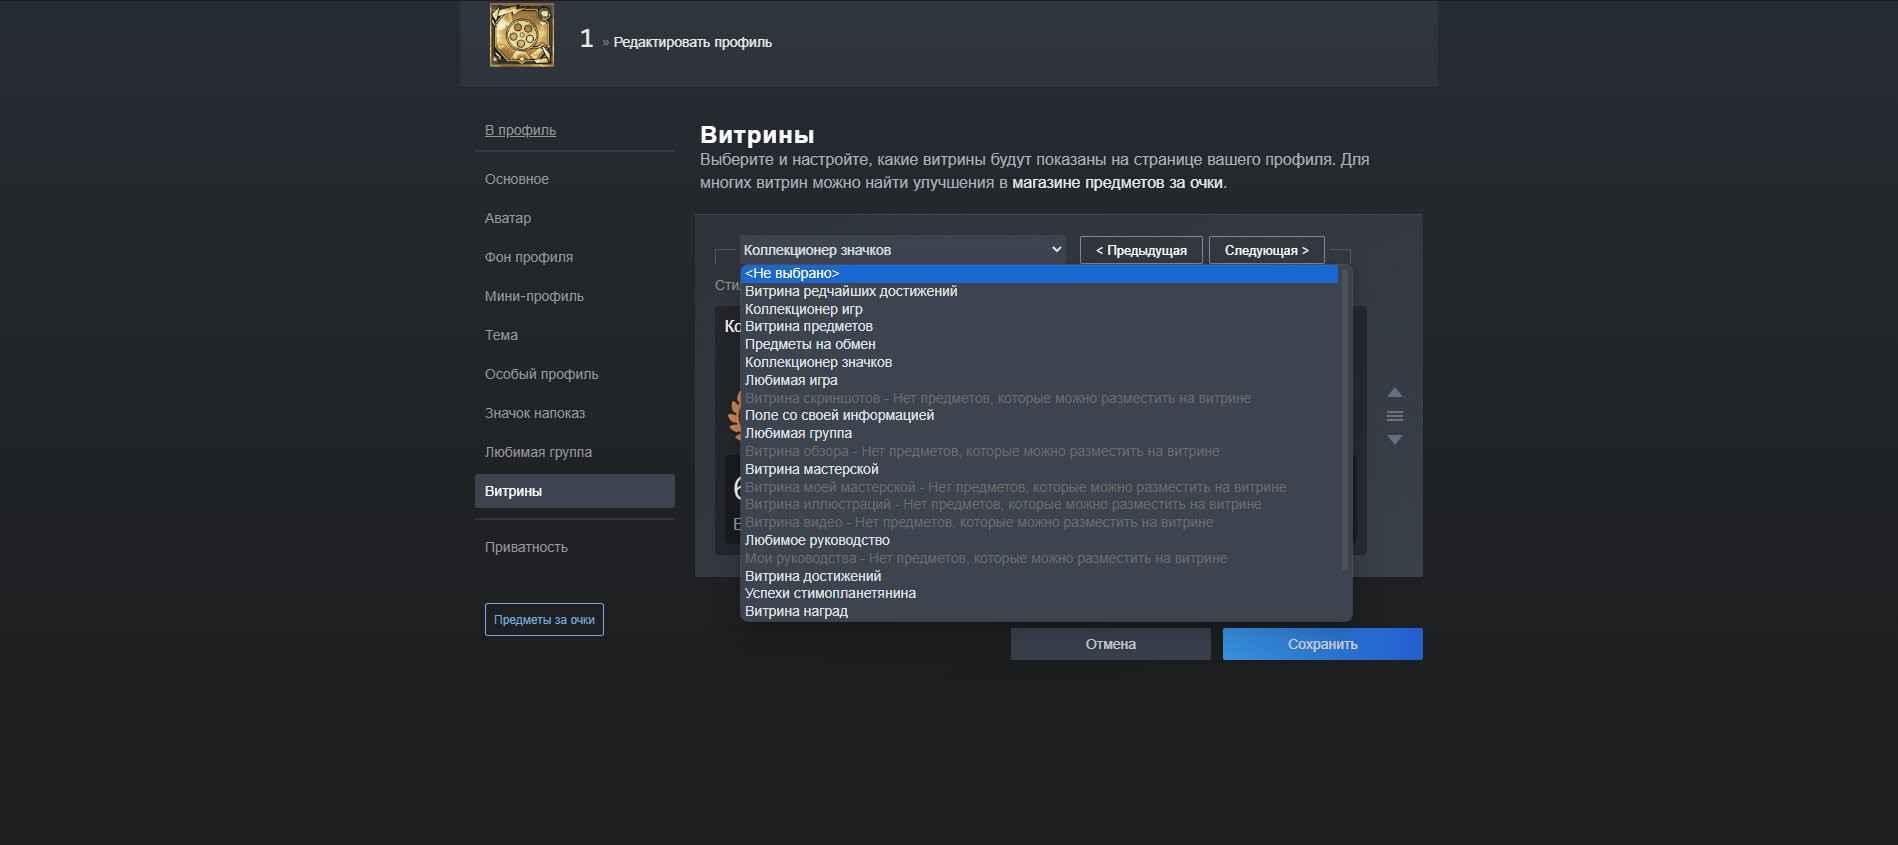Select «Предметы на обмен» option
Screen dimensions: 1898x845
1039,344
